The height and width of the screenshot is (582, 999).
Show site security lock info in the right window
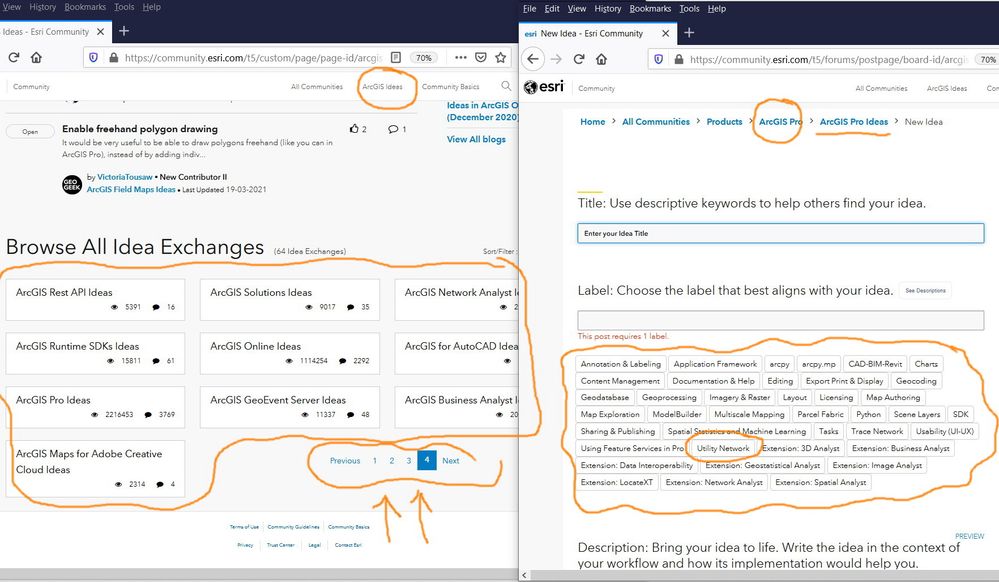pyautogui.click(x=679, y=59)
